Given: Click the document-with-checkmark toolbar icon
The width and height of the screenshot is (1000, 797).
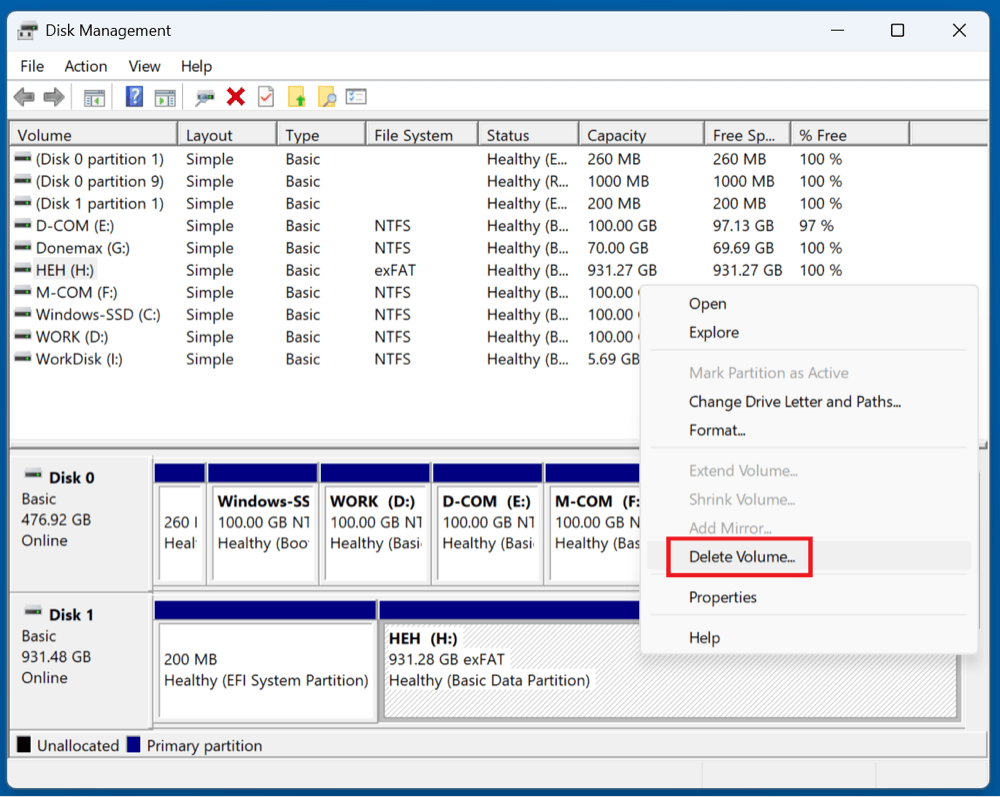Looking at the screenshot, I should coord(264,96).
